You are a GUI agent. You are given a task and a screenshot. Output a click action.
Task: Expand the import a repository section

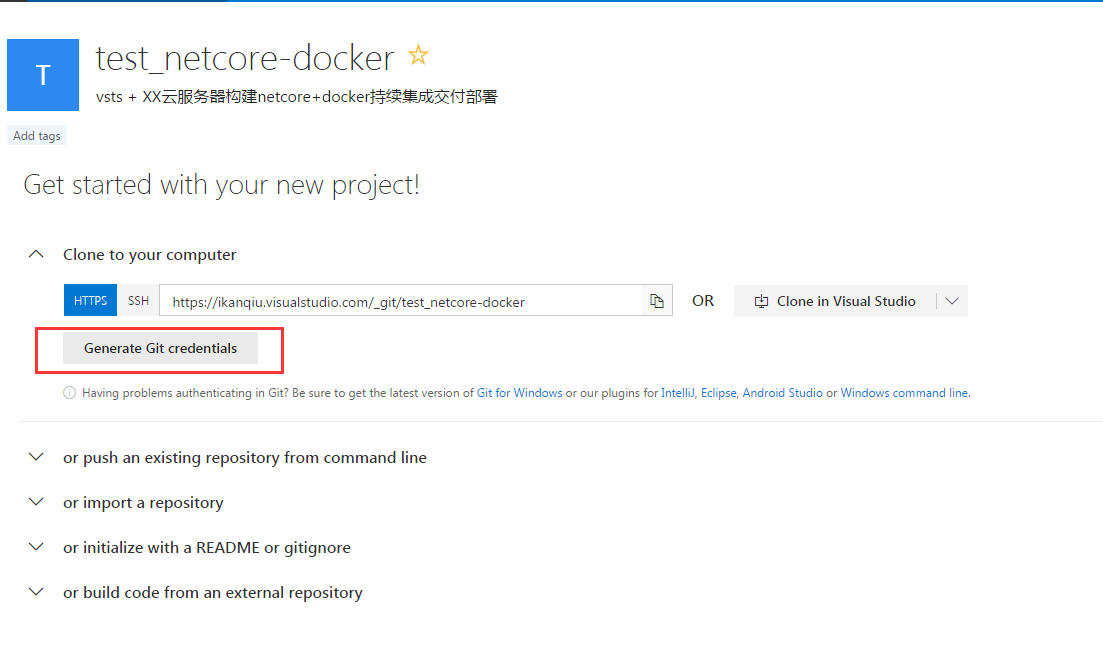(36, 502)
